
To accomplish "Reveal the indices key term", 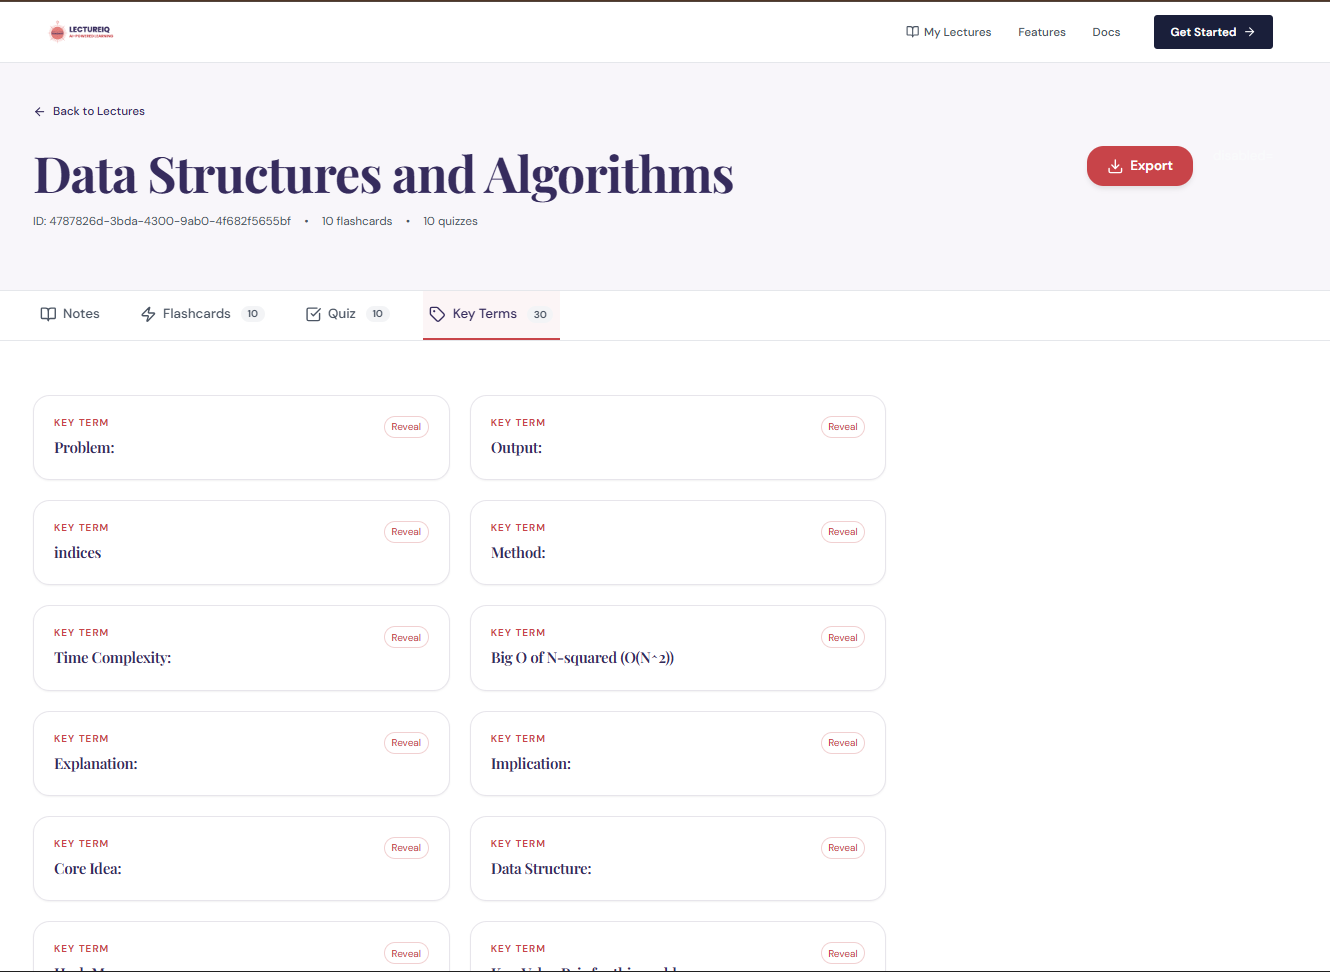I will coord(406,532).
